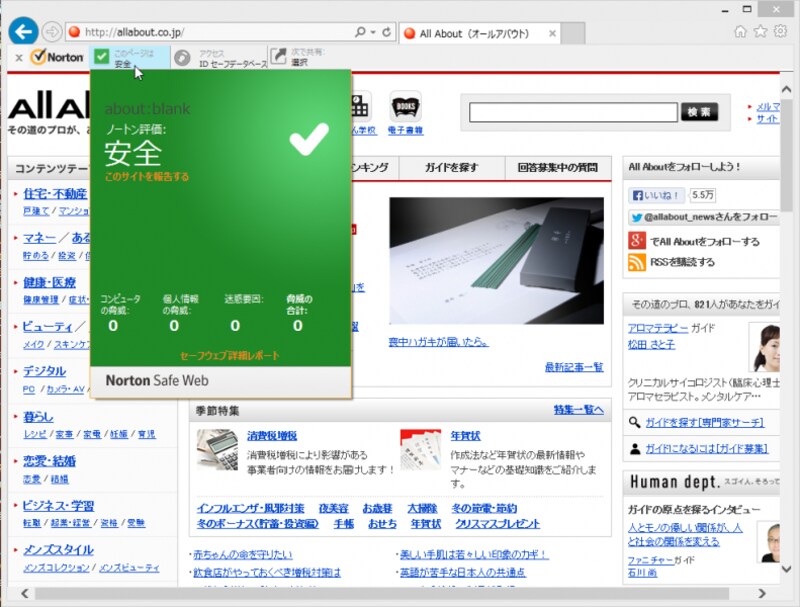The height and width of the screenshot is (607, 800).
Task: Click the 検索 search button
Action: coord(699,112)
